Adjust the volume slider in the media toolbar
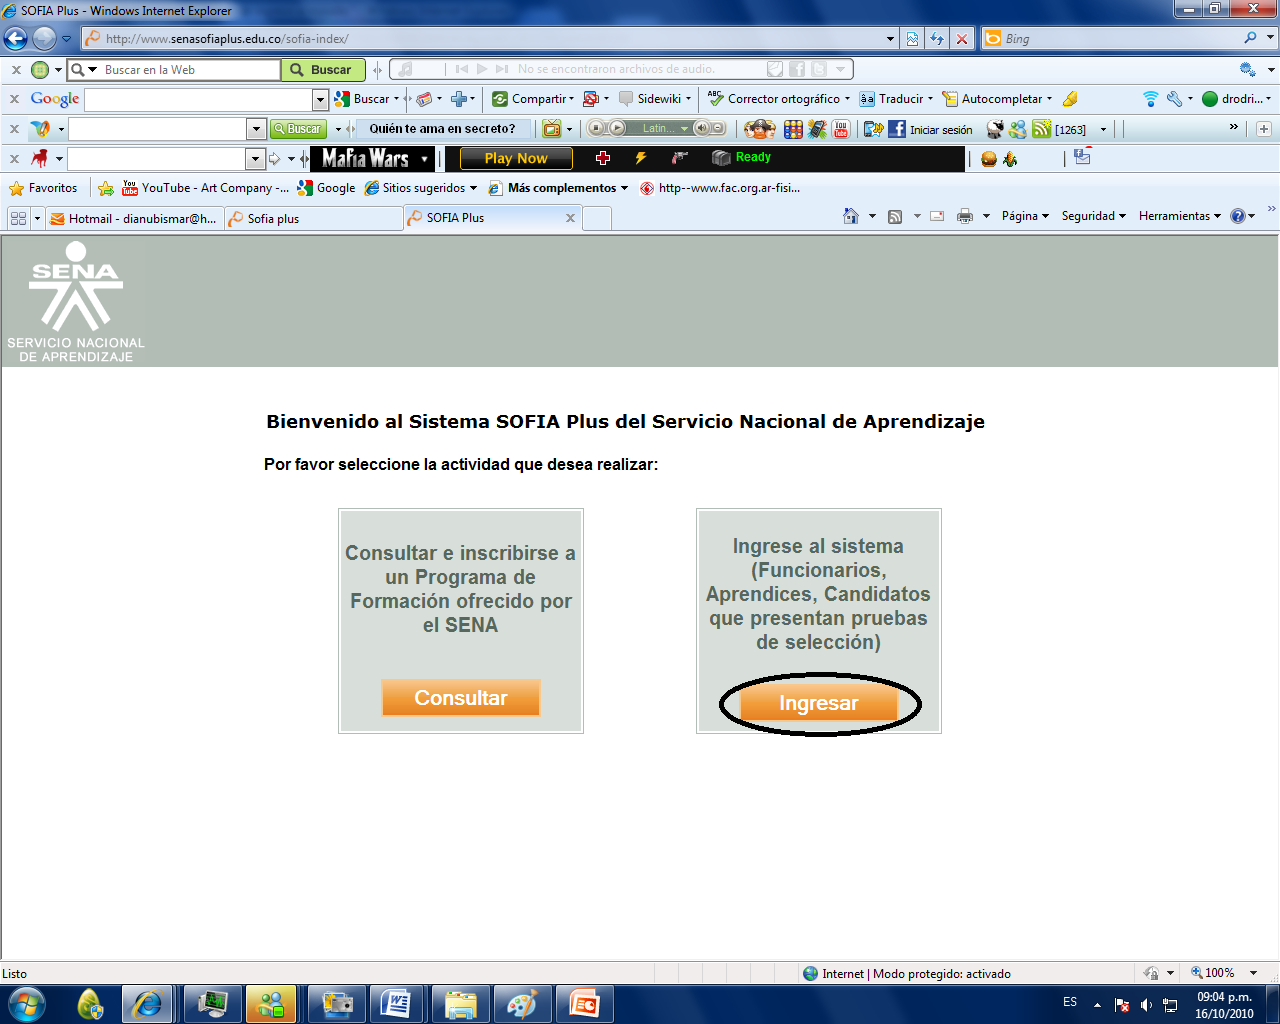This screenshot has width=1280, height=1024. pyautogui.click(x=702, y=128)
